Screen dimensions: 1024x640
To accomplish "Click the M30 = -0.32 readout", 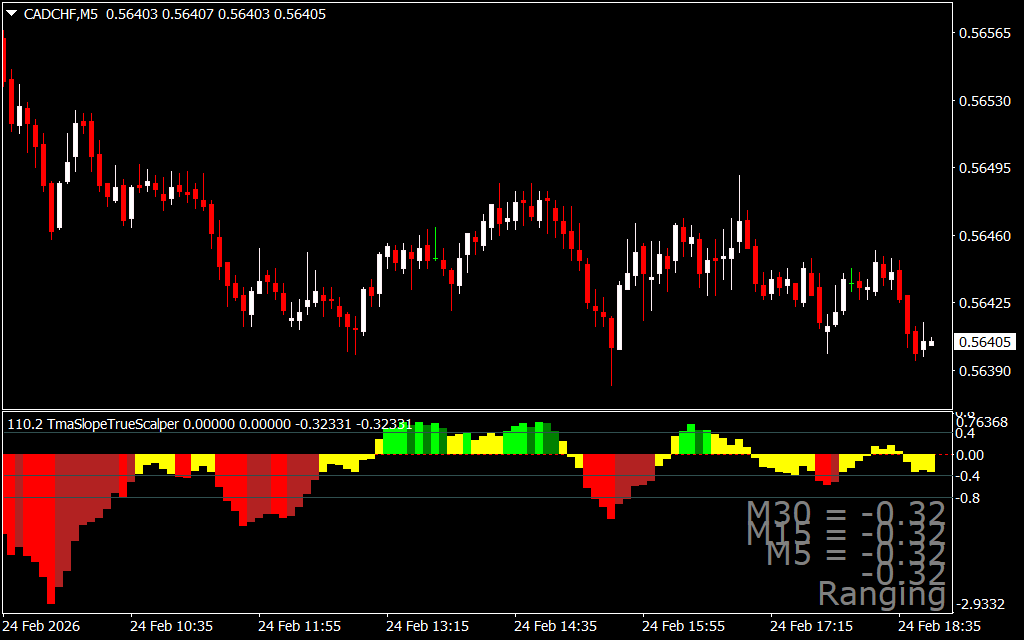I will click(845, 515).
